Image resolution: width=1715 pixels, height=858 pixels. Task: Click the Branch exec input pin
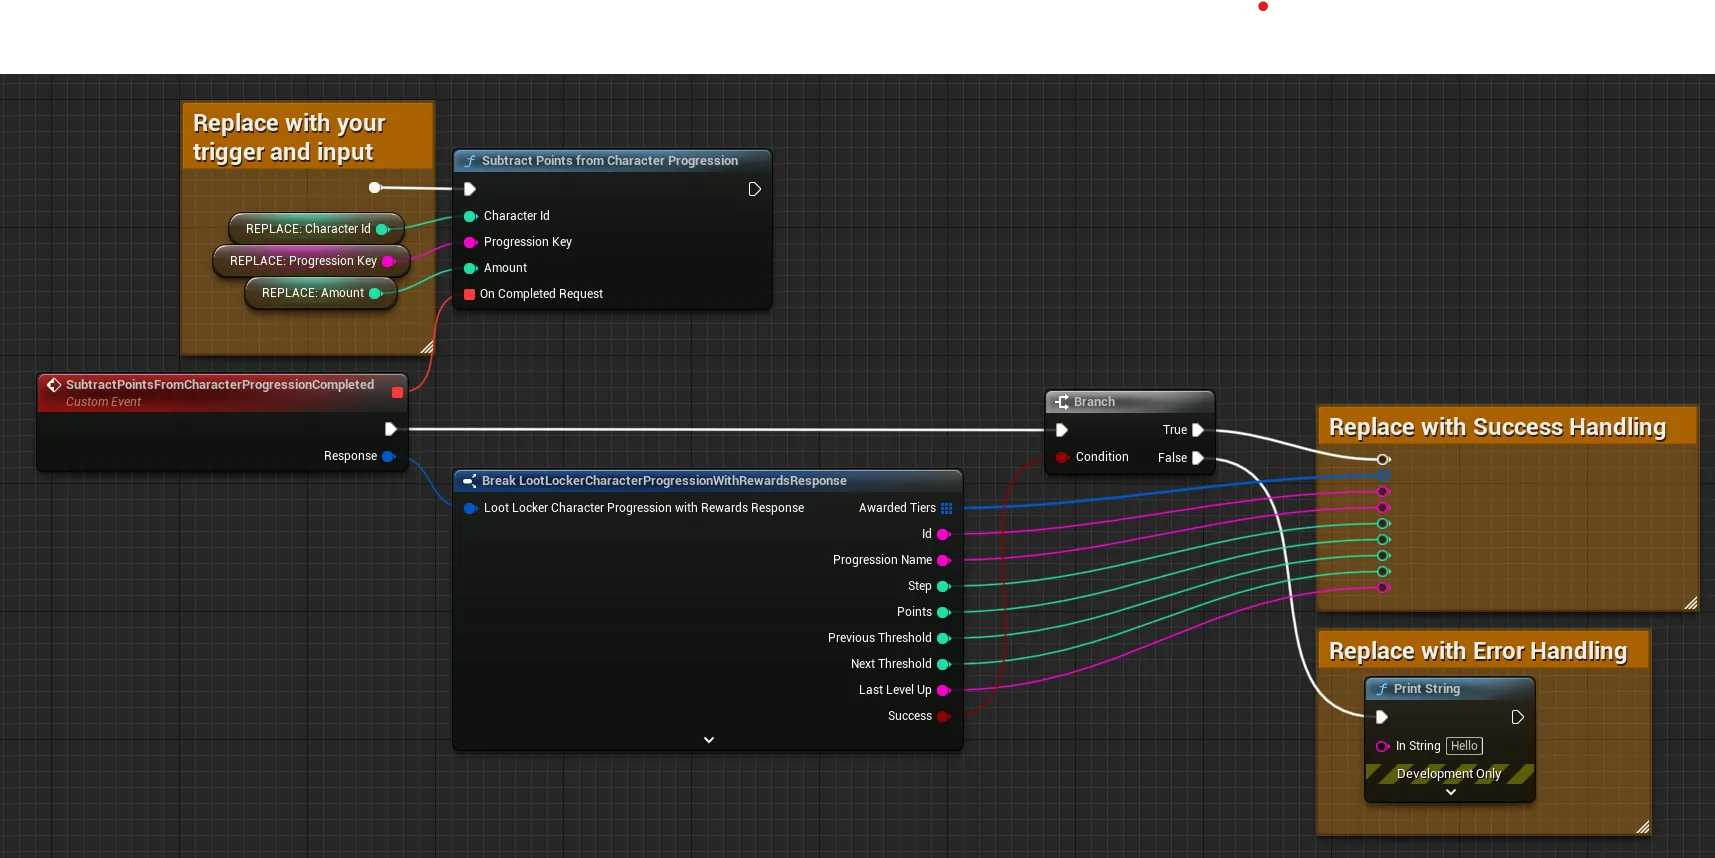[1062, 430]
